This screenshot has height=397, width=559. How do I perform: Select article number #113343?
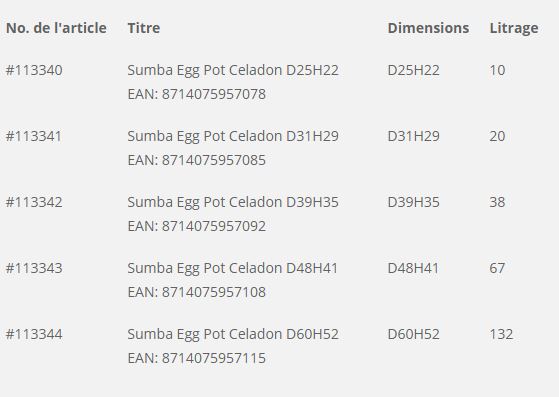(34, 268)
